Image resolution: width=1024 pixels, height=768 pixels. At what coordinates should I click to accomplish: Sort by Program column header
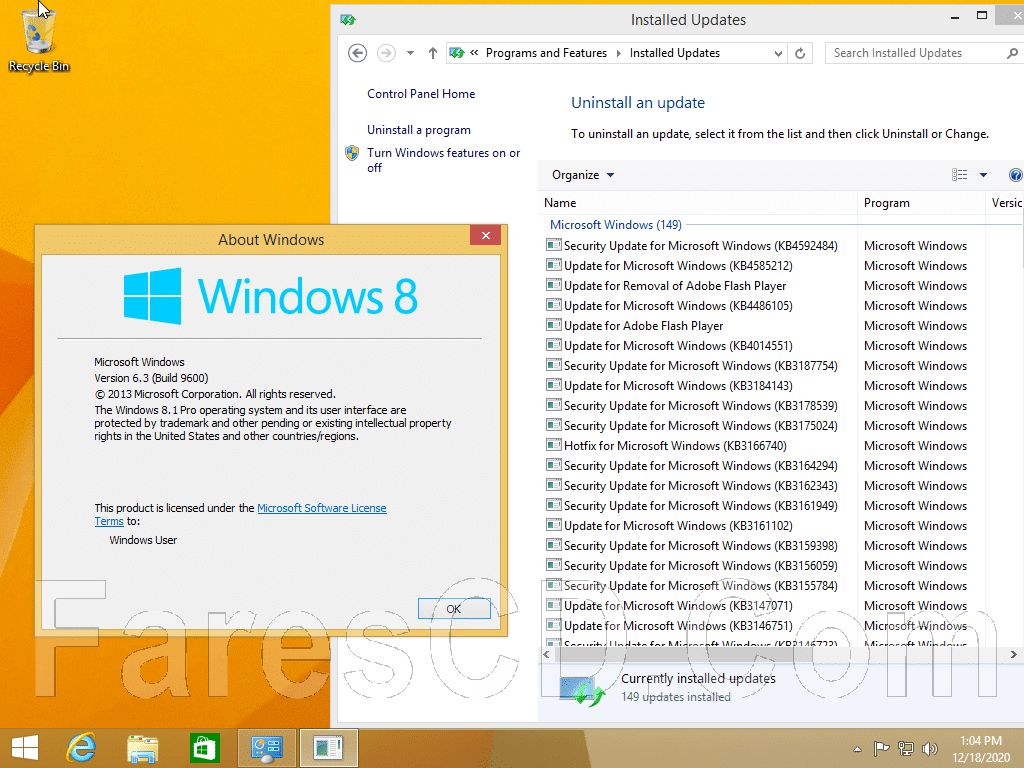coord(920,203)
